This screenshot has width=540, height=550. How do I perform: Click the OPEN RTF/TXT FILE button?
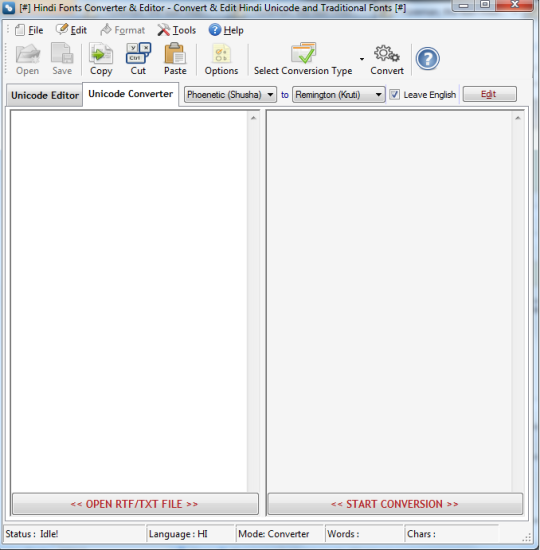coord(135,504)
